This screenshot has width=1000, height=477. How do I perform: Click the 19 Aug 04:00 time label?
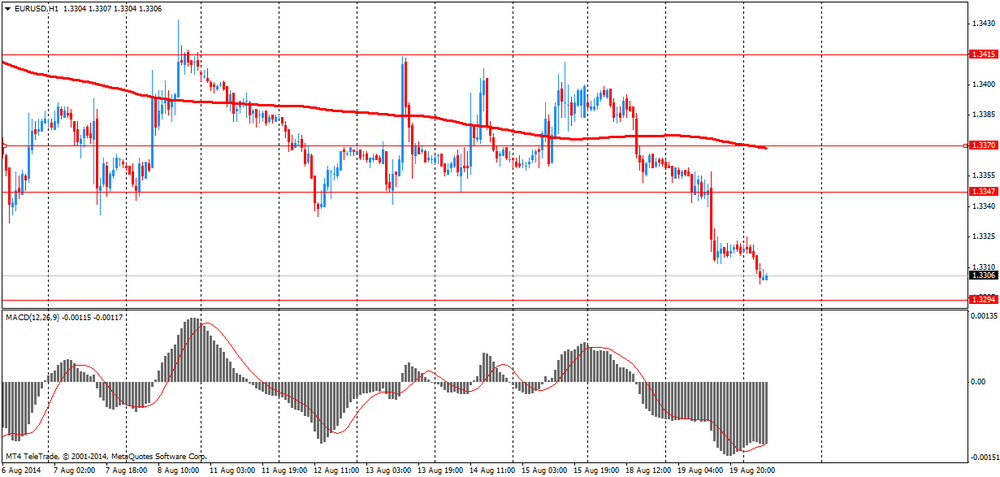700,471
